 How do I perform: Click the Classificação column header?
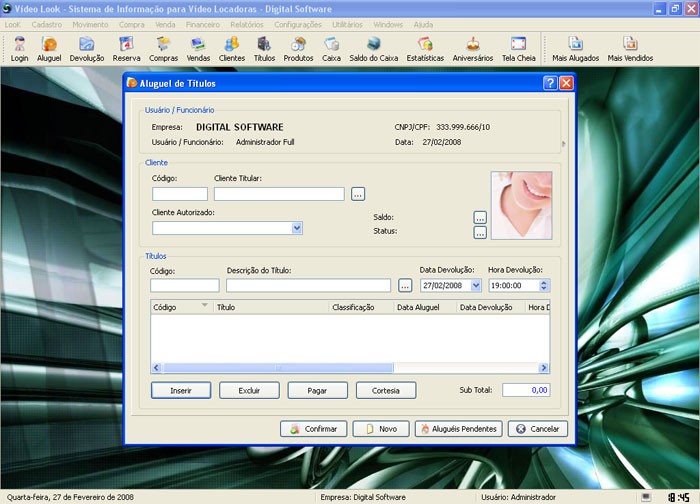coord(361,307)
